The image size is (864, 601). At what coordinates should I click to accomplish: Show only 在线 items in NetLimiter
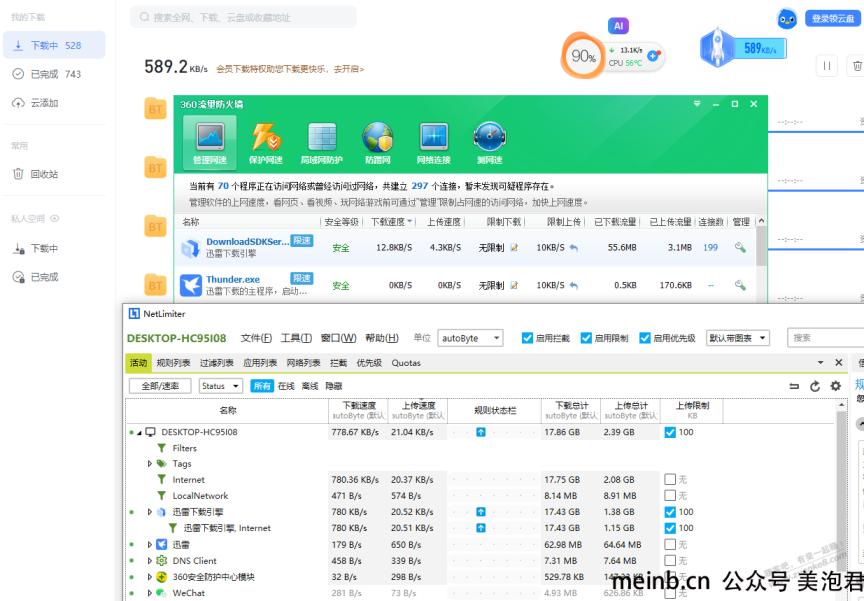(286, 386)
